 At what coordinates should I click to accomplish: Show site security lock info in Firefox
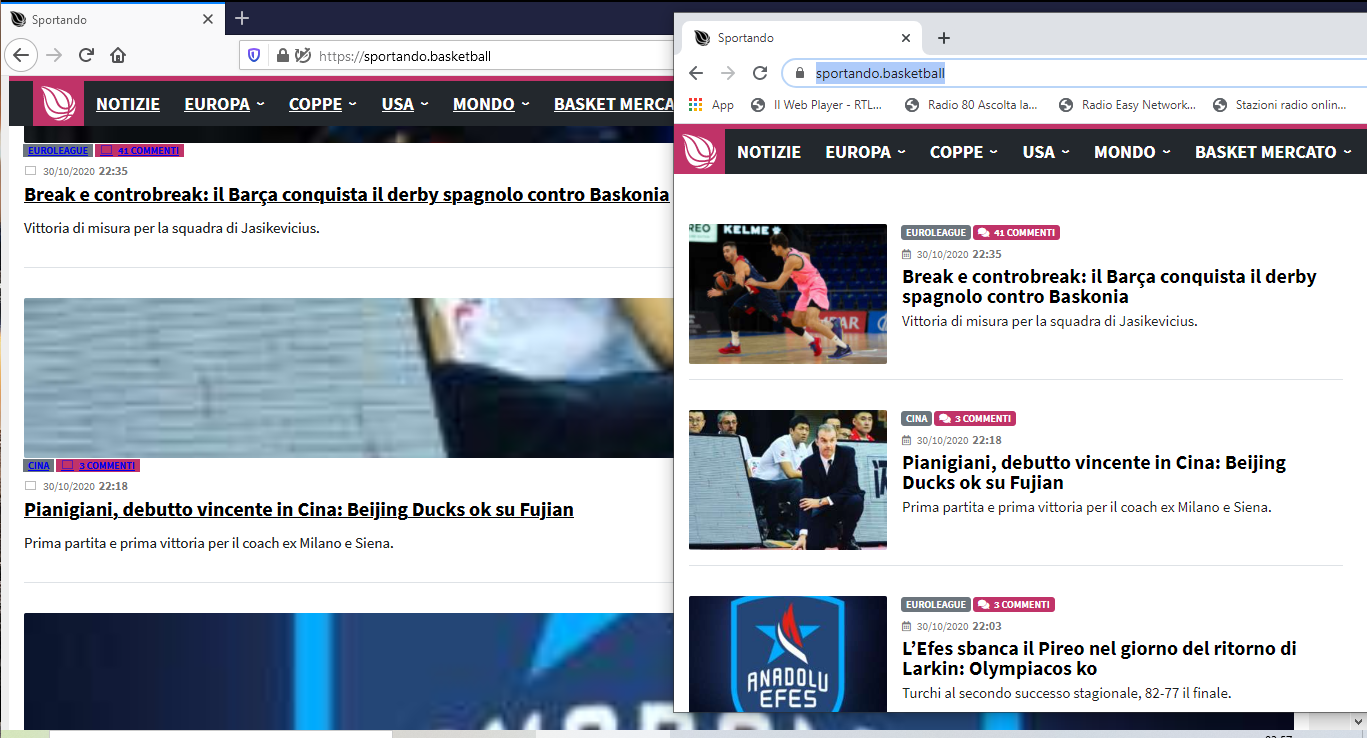283,56
